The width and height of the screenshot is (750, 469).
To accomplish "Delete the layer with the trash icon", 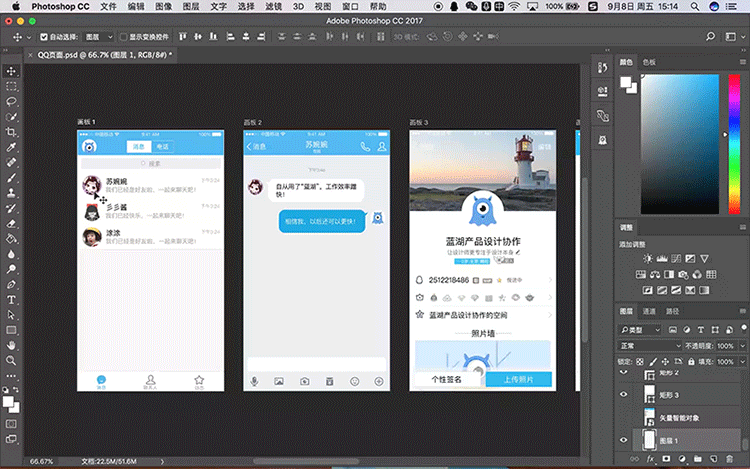I will [x=729, y=458].
